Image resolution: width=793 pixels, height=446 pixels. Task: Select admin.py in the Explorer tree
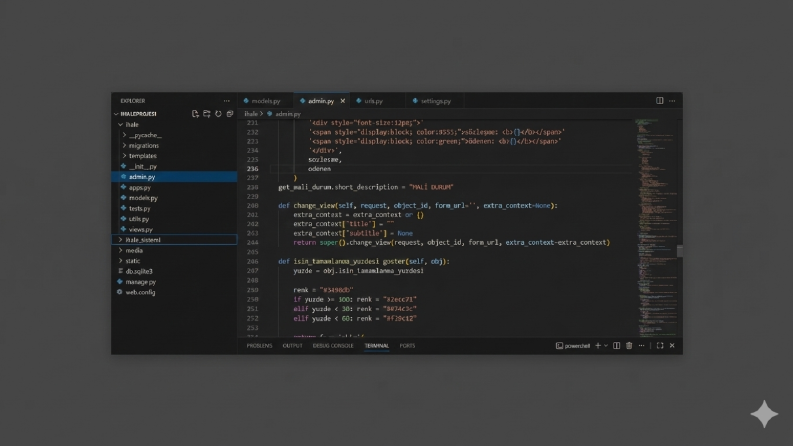click(174, 176)
